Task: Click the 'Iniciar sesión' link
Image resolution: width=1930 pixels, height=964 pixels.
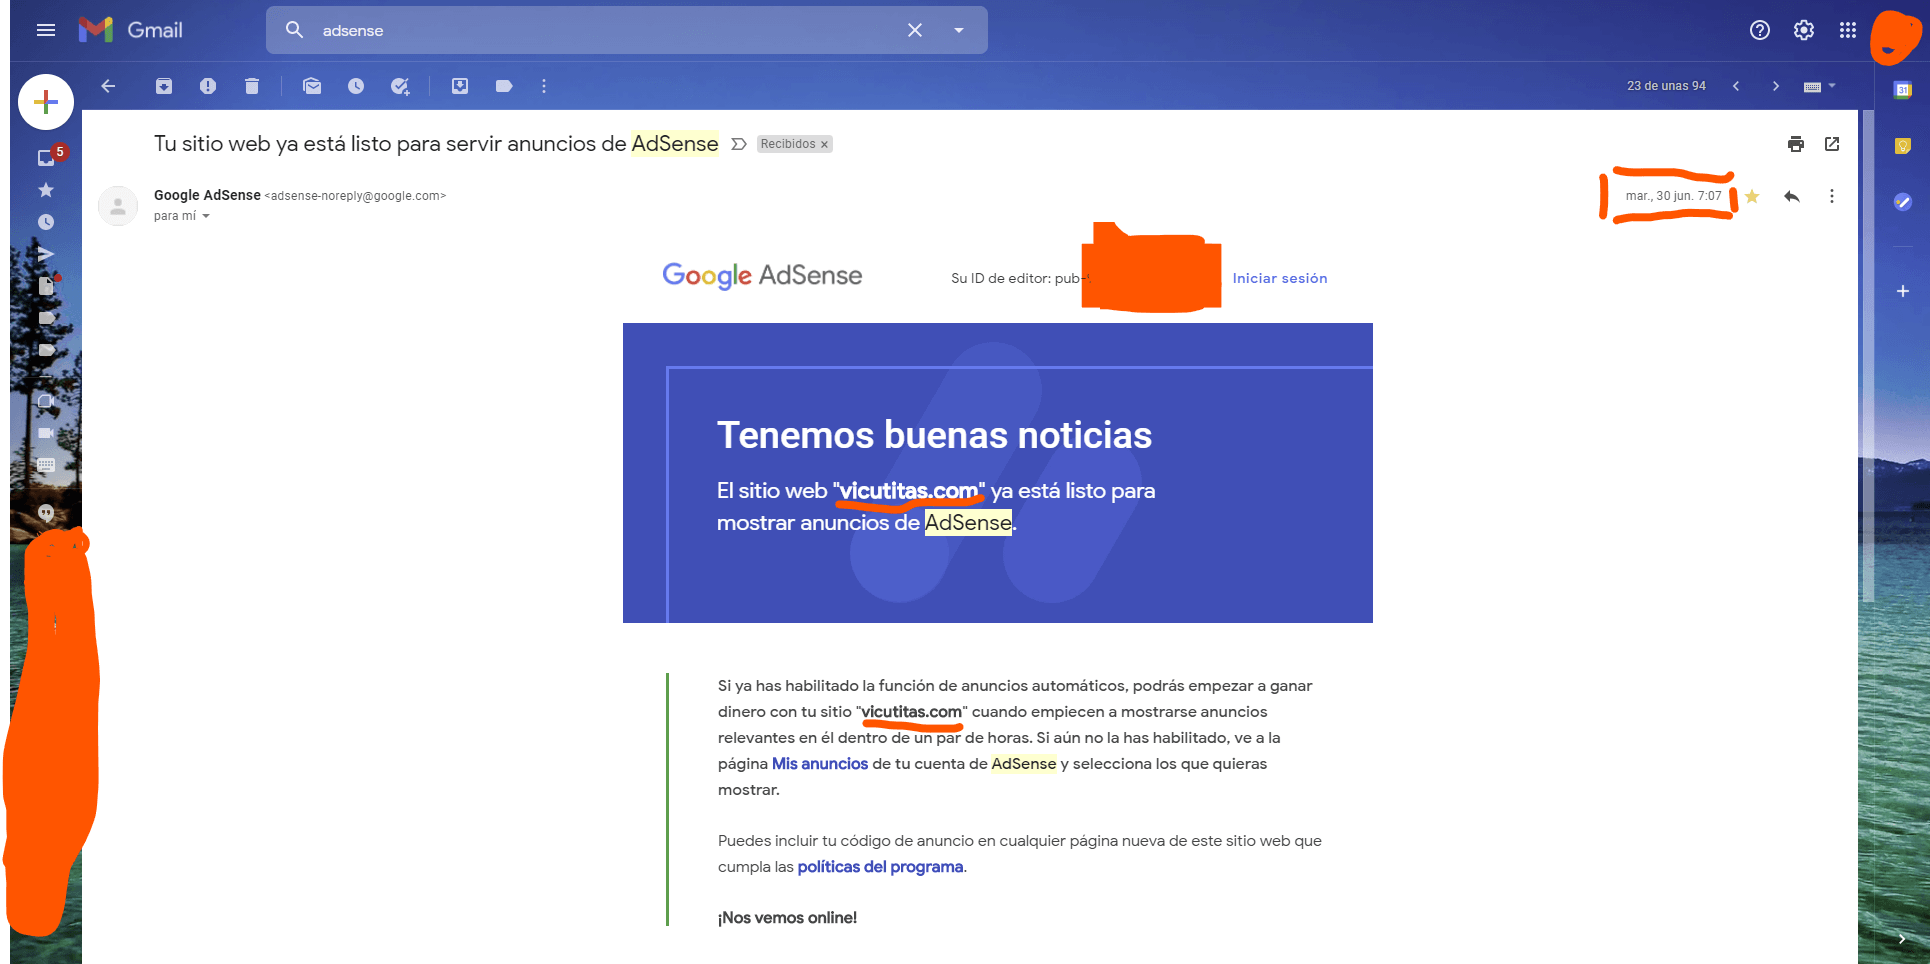Action: click(1279, 278)
